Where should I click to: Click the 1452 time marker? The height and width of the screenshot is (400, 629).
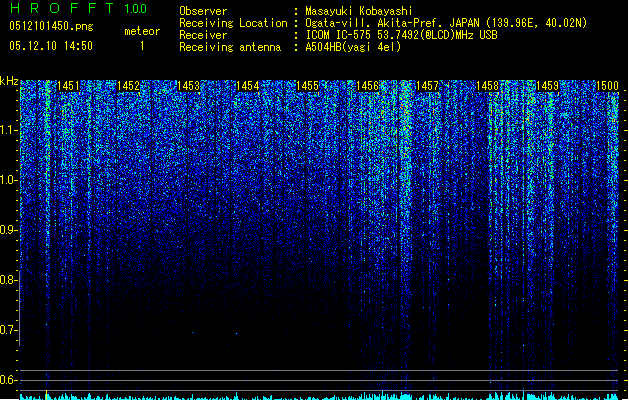click(128, 86)
